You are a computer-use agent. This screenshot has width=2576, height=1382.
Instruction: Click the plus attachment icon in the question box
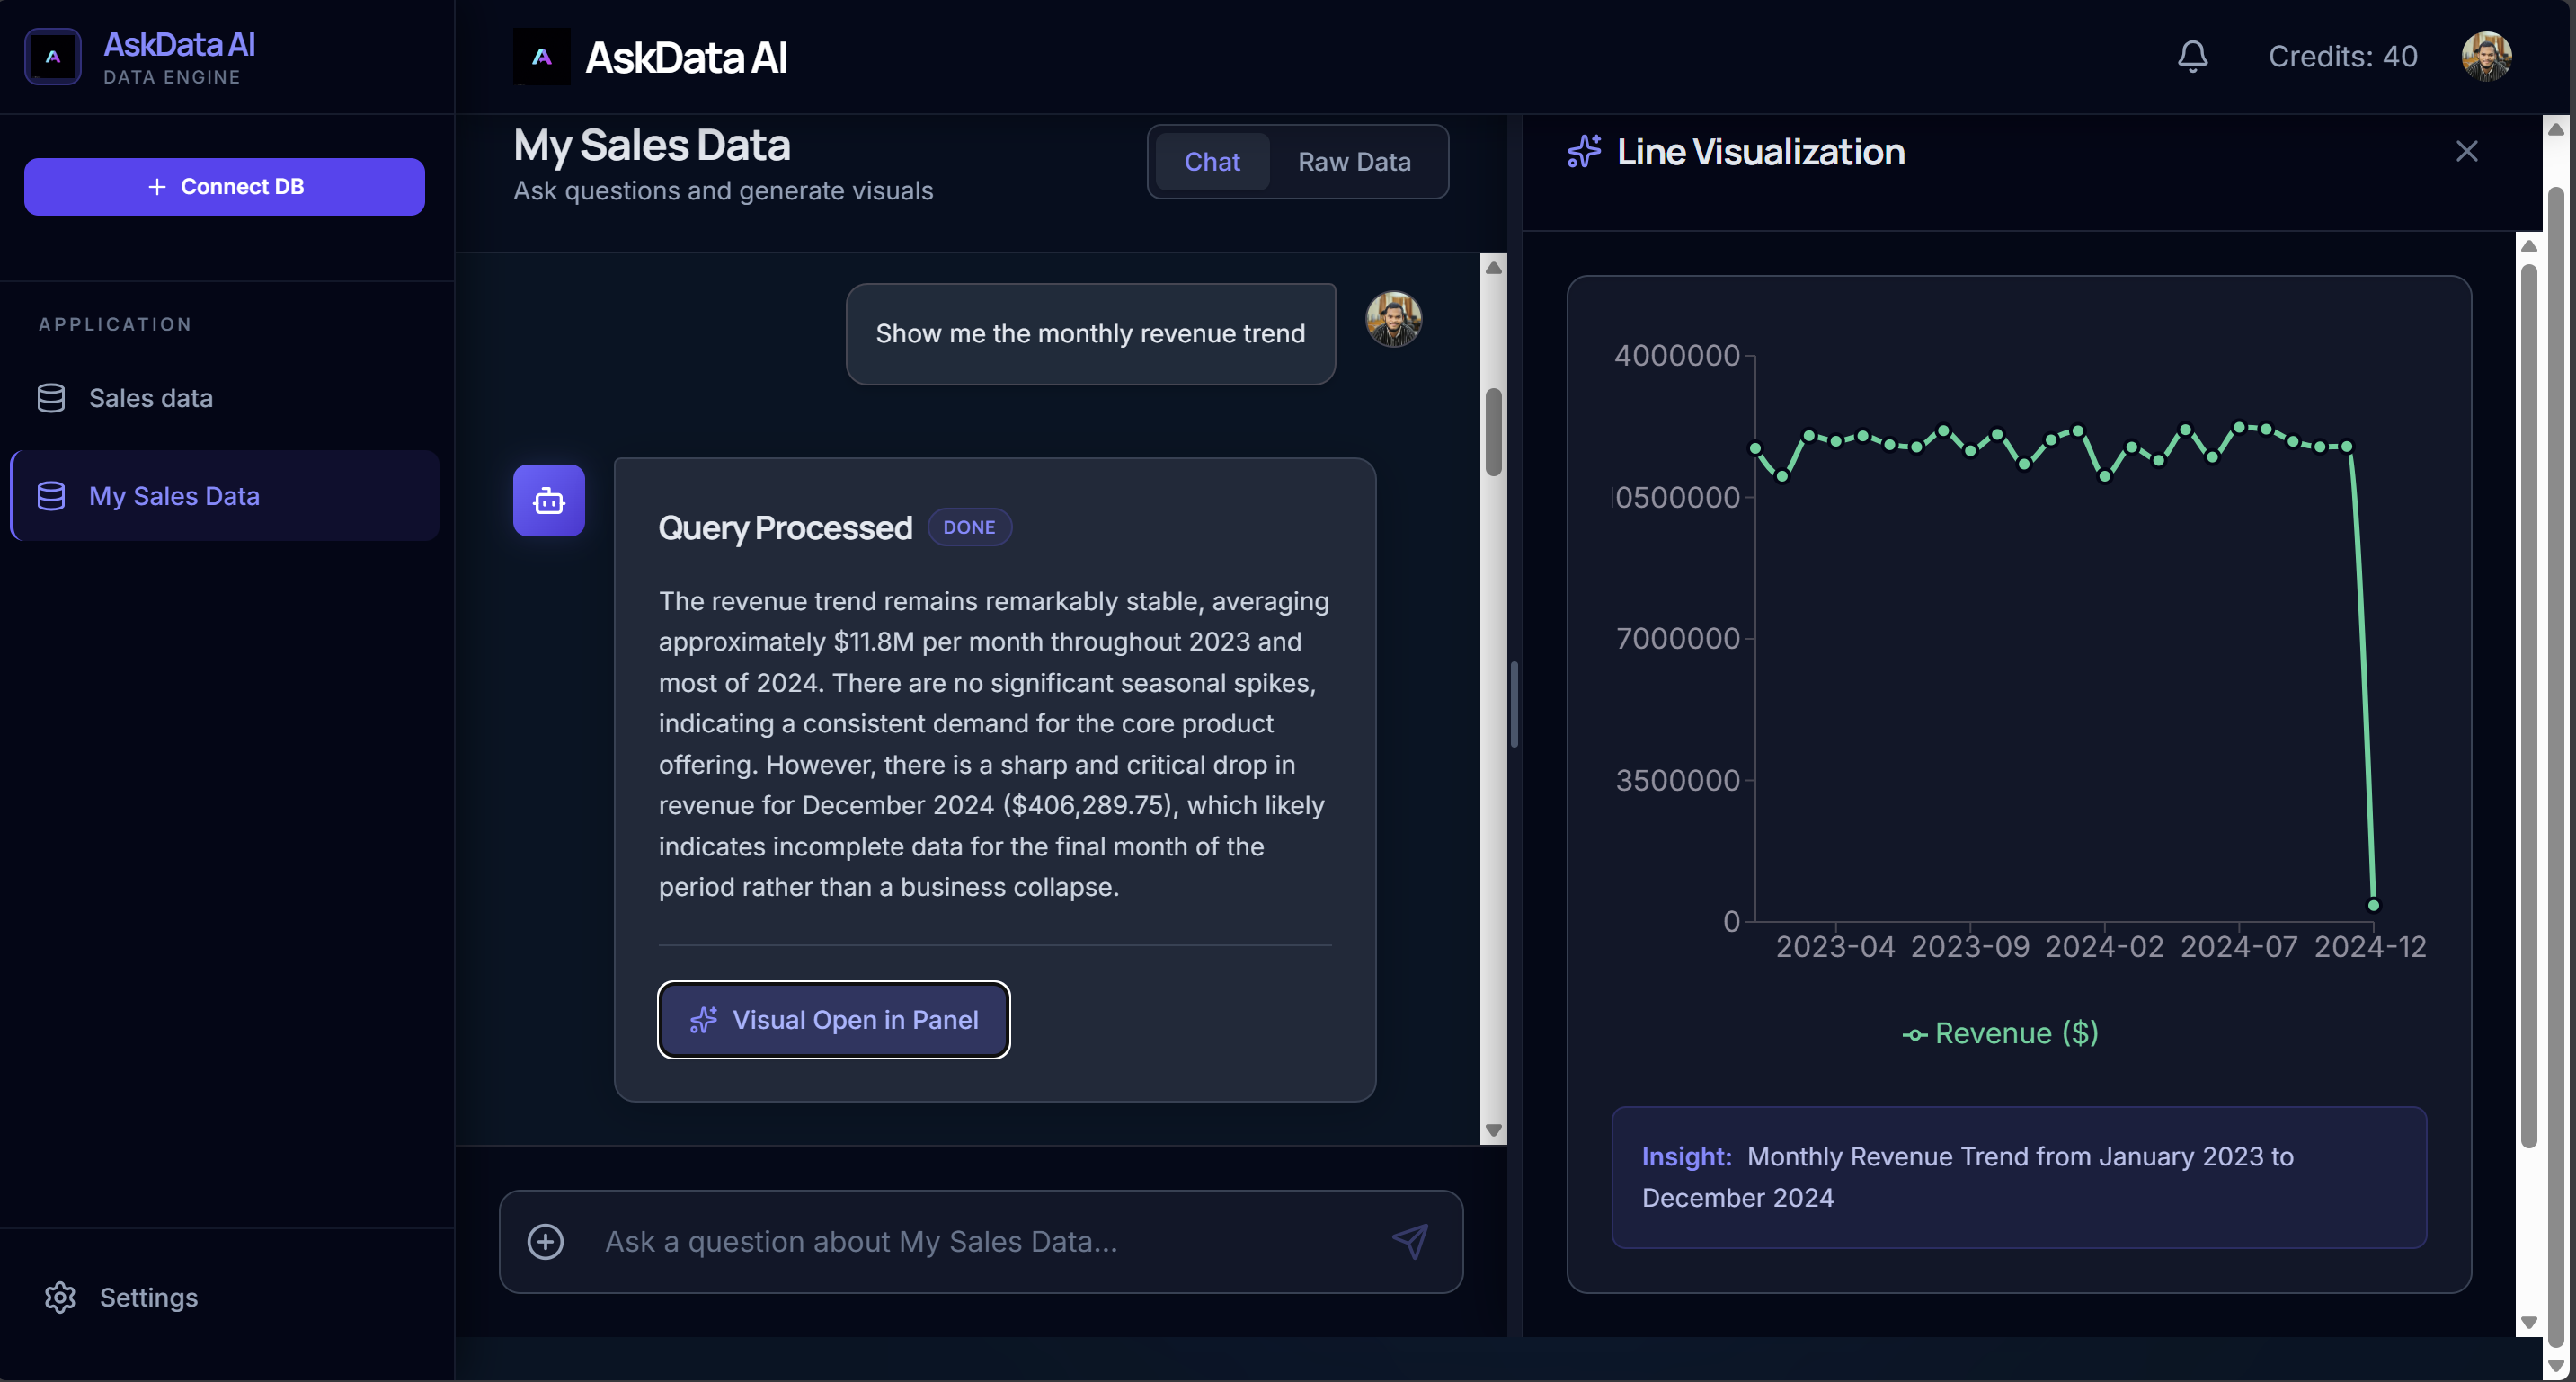click(545, 1241)
